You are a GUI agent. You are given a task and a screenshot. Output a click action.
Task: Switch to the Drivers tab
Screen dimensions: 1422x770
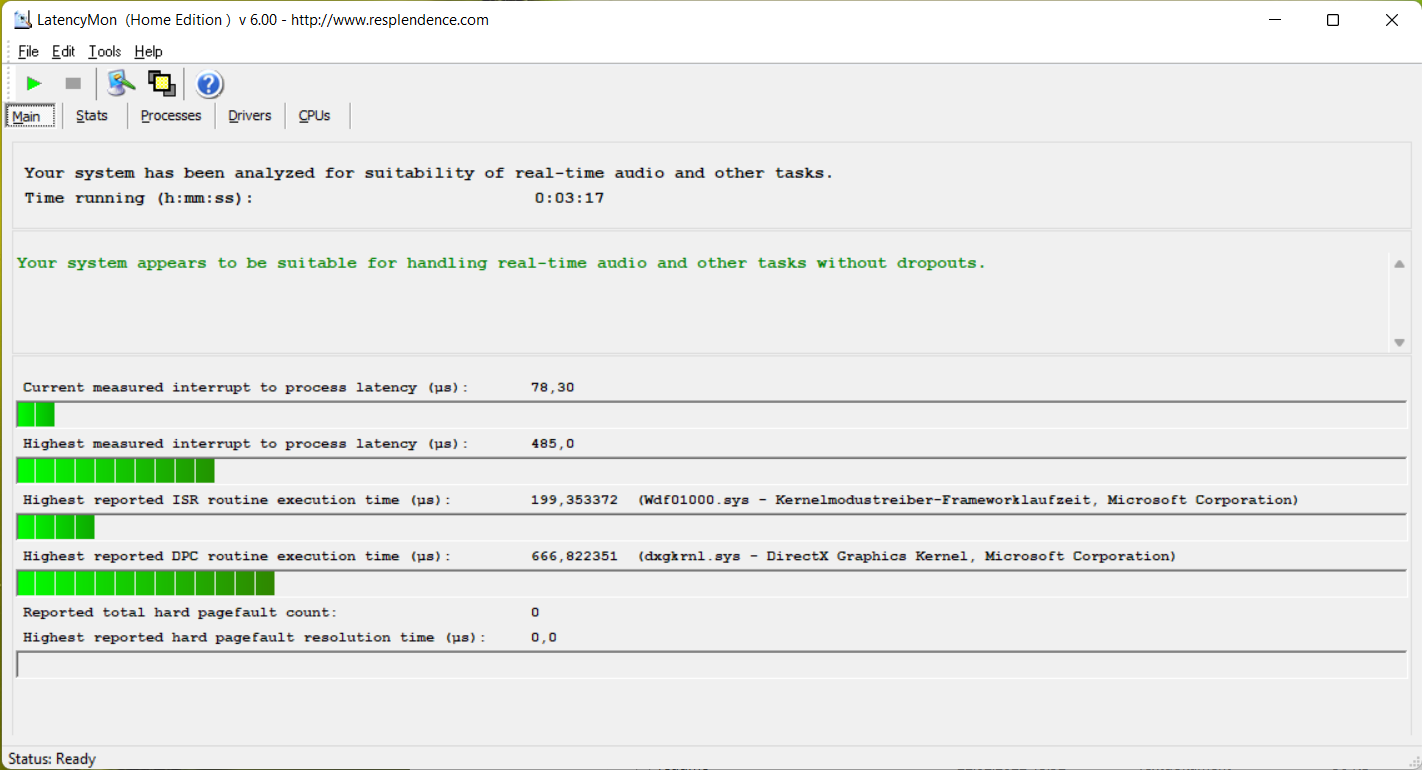pyautogui.click(x=250, y=116)
